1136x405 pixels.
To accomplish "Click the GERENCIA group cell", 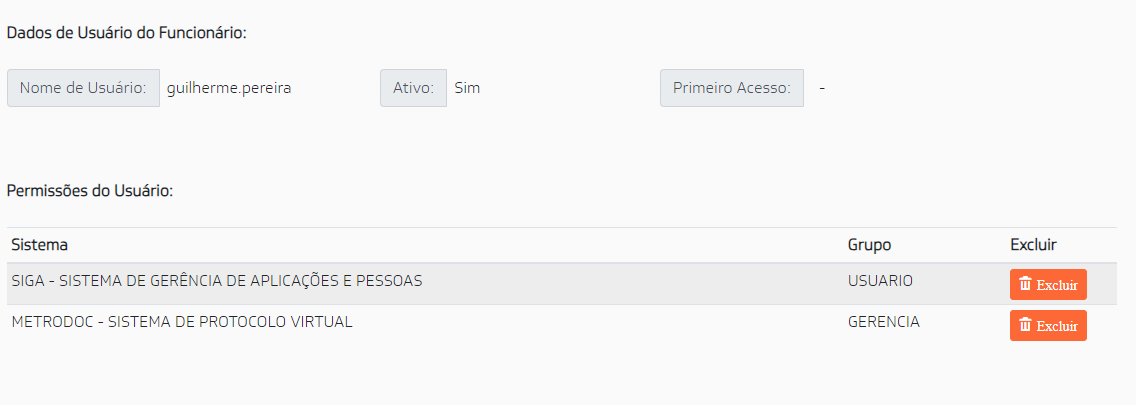I will coord(884,322).
